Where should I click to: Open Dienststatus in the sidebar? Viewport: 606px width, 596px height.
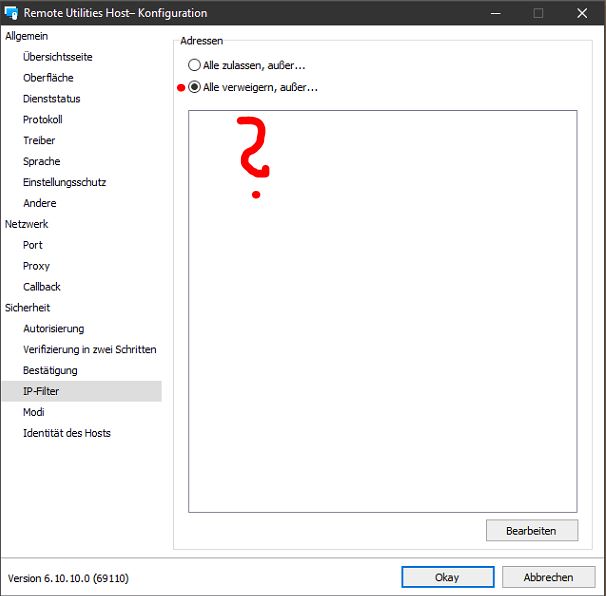pyautogui.click(x=52, y=99)
